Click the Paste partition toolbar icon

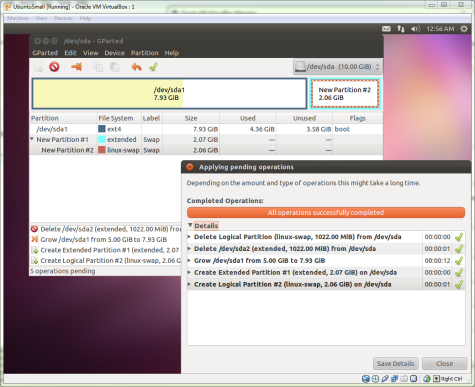pyautogui.click(x=115, y=67)
